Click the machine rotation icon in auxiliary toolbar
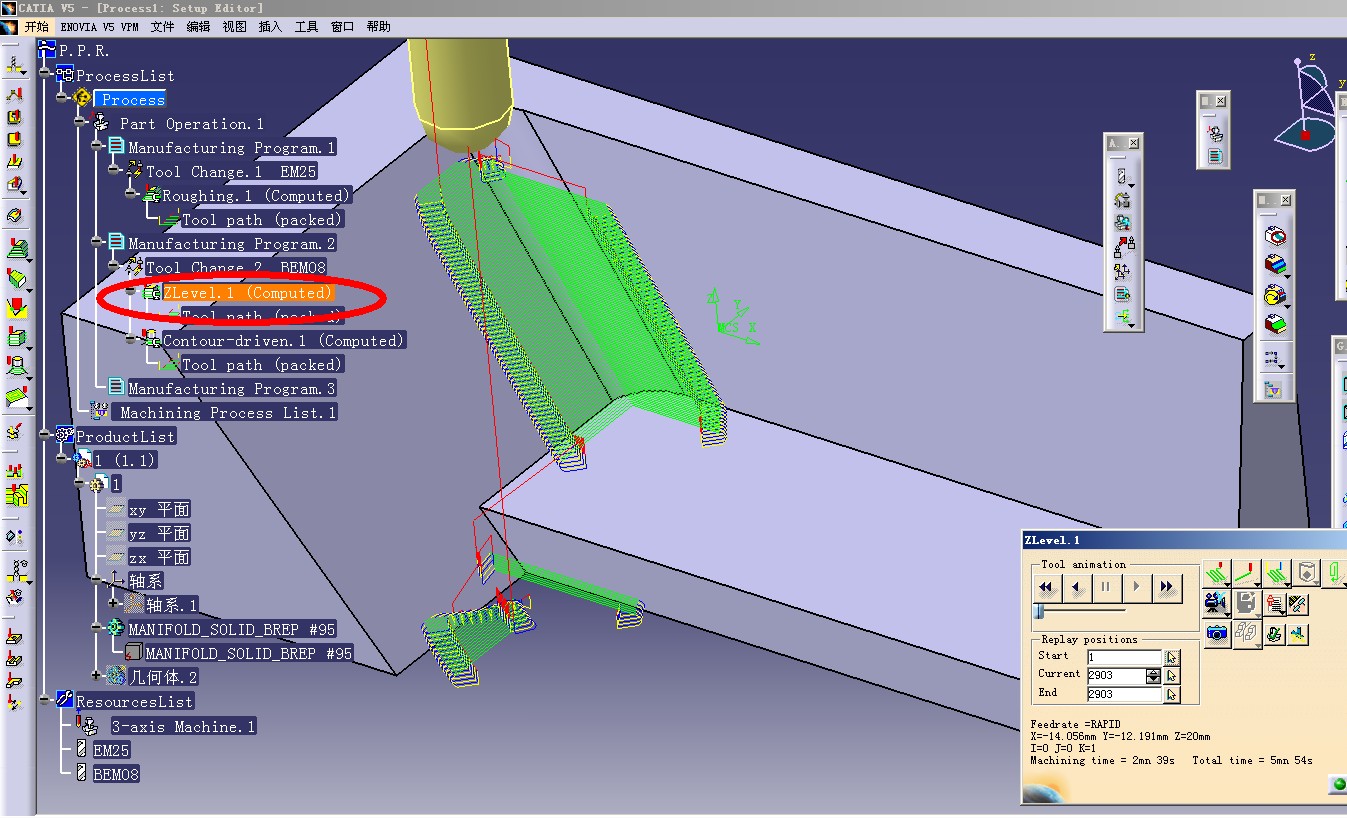This screenshot has width=1347, height=818. pyautogui.click(x=1123, y=199)
